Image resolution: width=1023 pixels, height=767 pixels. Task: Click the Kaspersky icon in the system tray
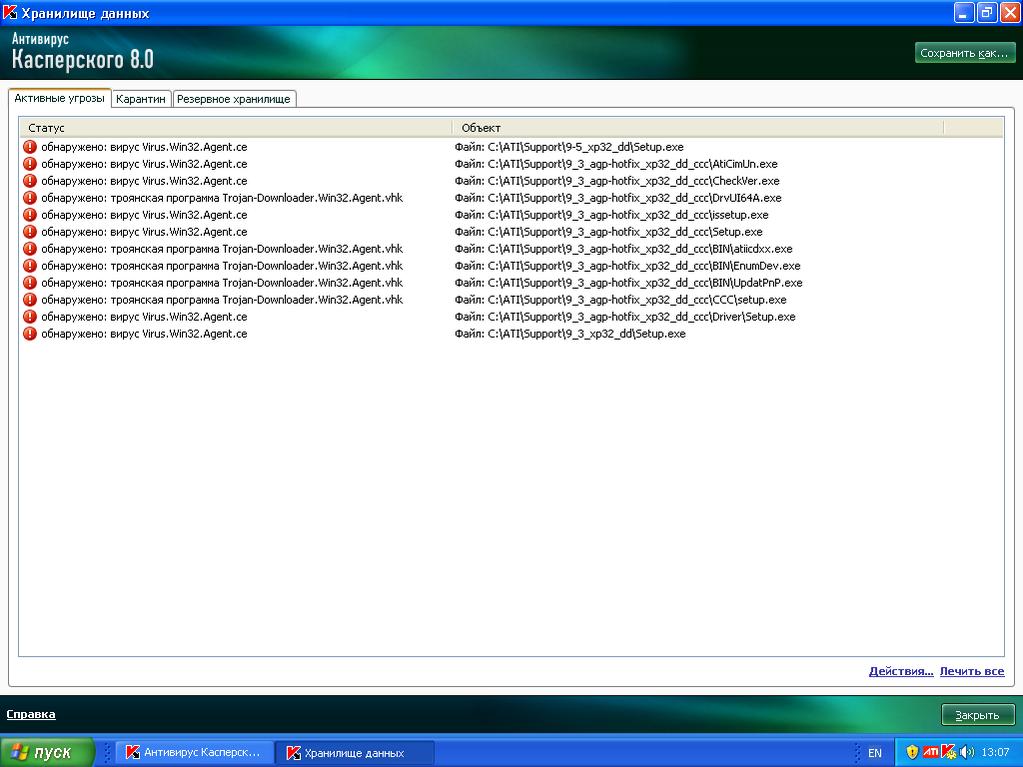pyautogui.click(x=949, y=752)
